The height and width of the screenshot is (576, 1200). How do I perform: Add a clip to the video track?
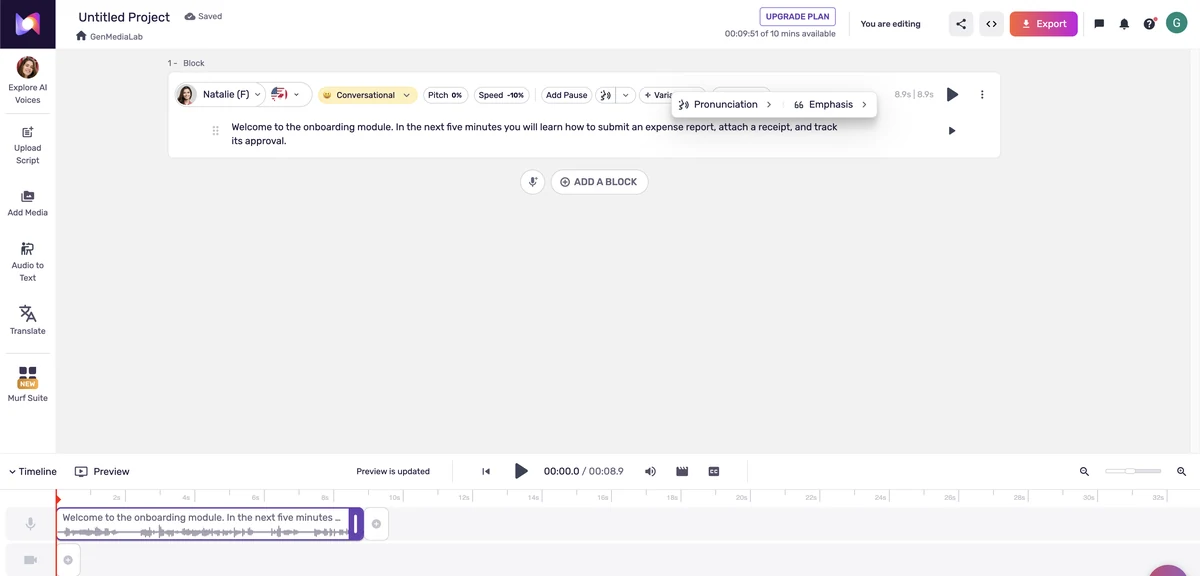[x=68, y=560]
